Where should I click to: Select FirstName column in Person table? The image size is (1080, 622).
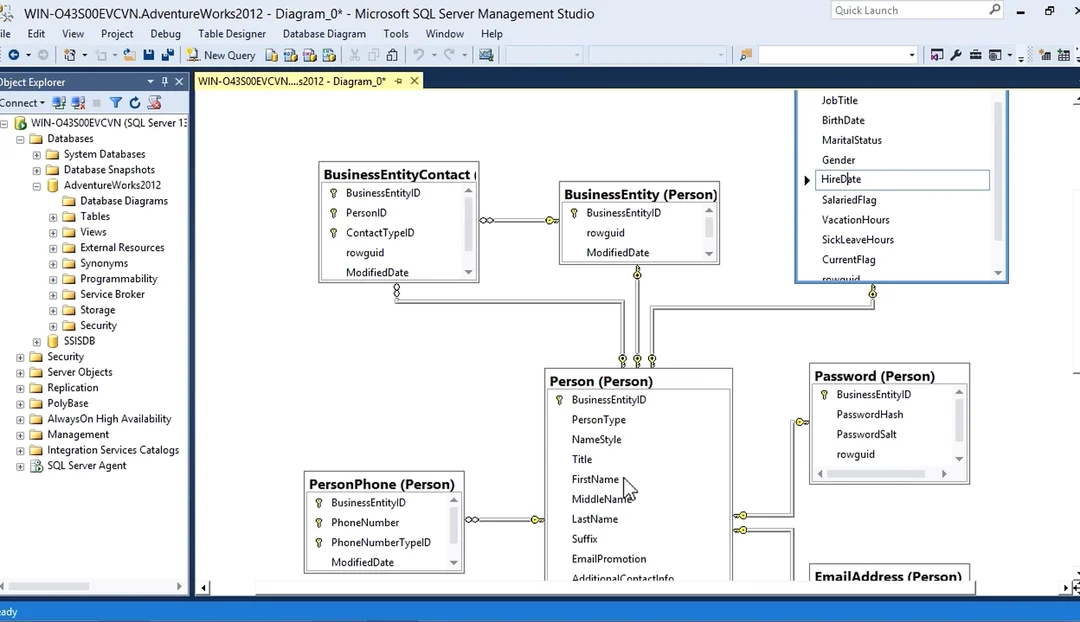[x=595, y=479]
